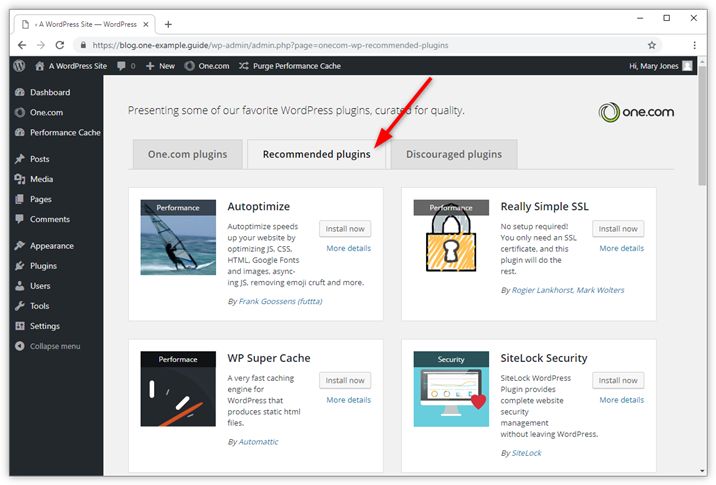View the site lock security icon
The height and width of the screenshot is (485, 716).
(x=83, y=45)
